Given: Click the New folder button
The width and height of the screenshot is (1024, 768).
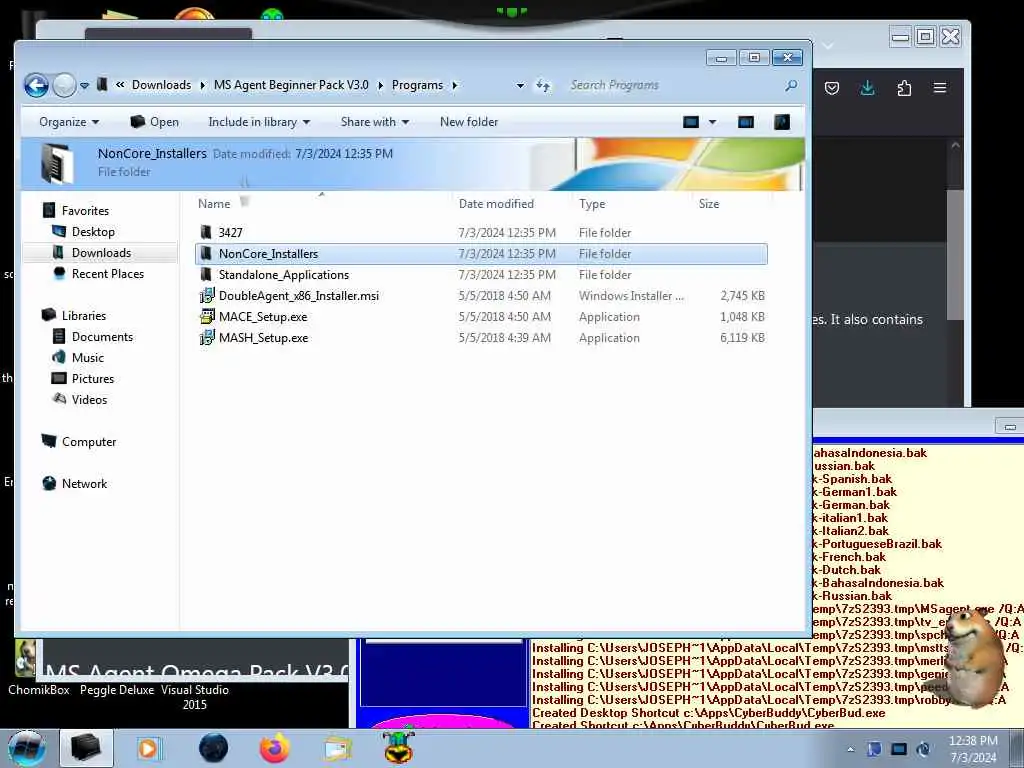Looking at the screenshot, I should tap(469, 122).
